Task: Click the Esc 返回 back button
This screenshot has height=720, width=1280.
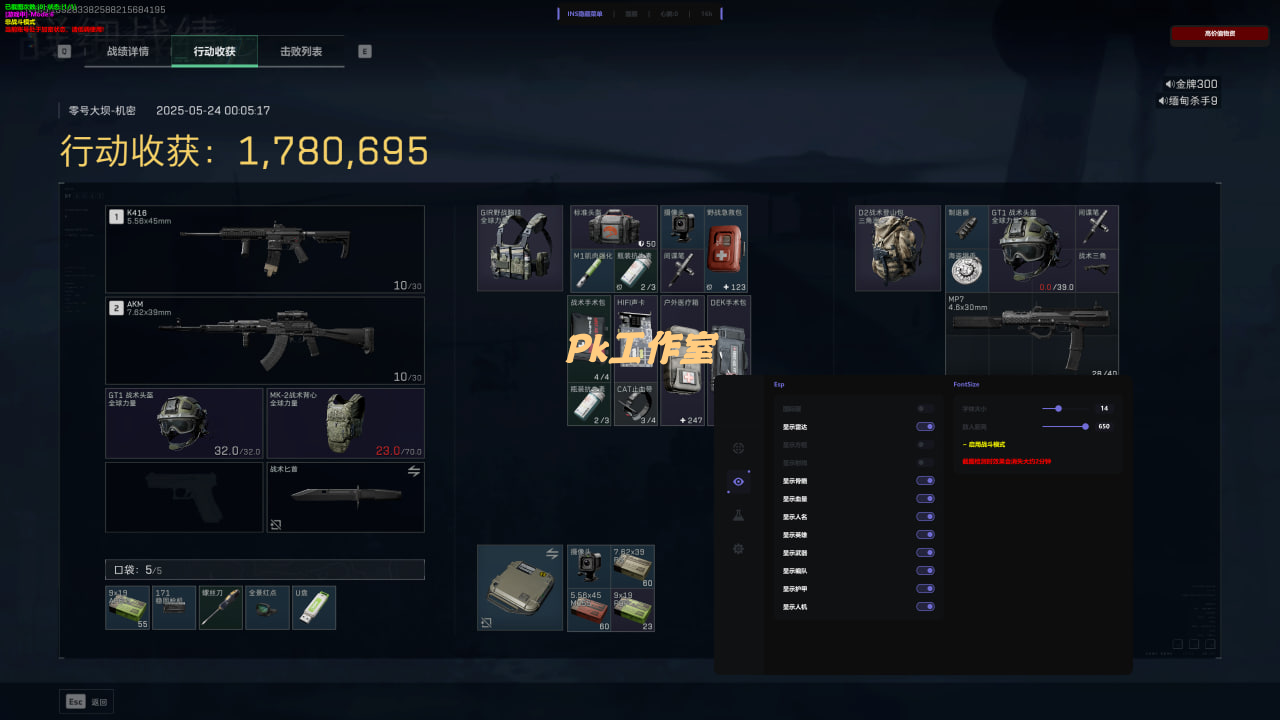Action: coord(86,702)
